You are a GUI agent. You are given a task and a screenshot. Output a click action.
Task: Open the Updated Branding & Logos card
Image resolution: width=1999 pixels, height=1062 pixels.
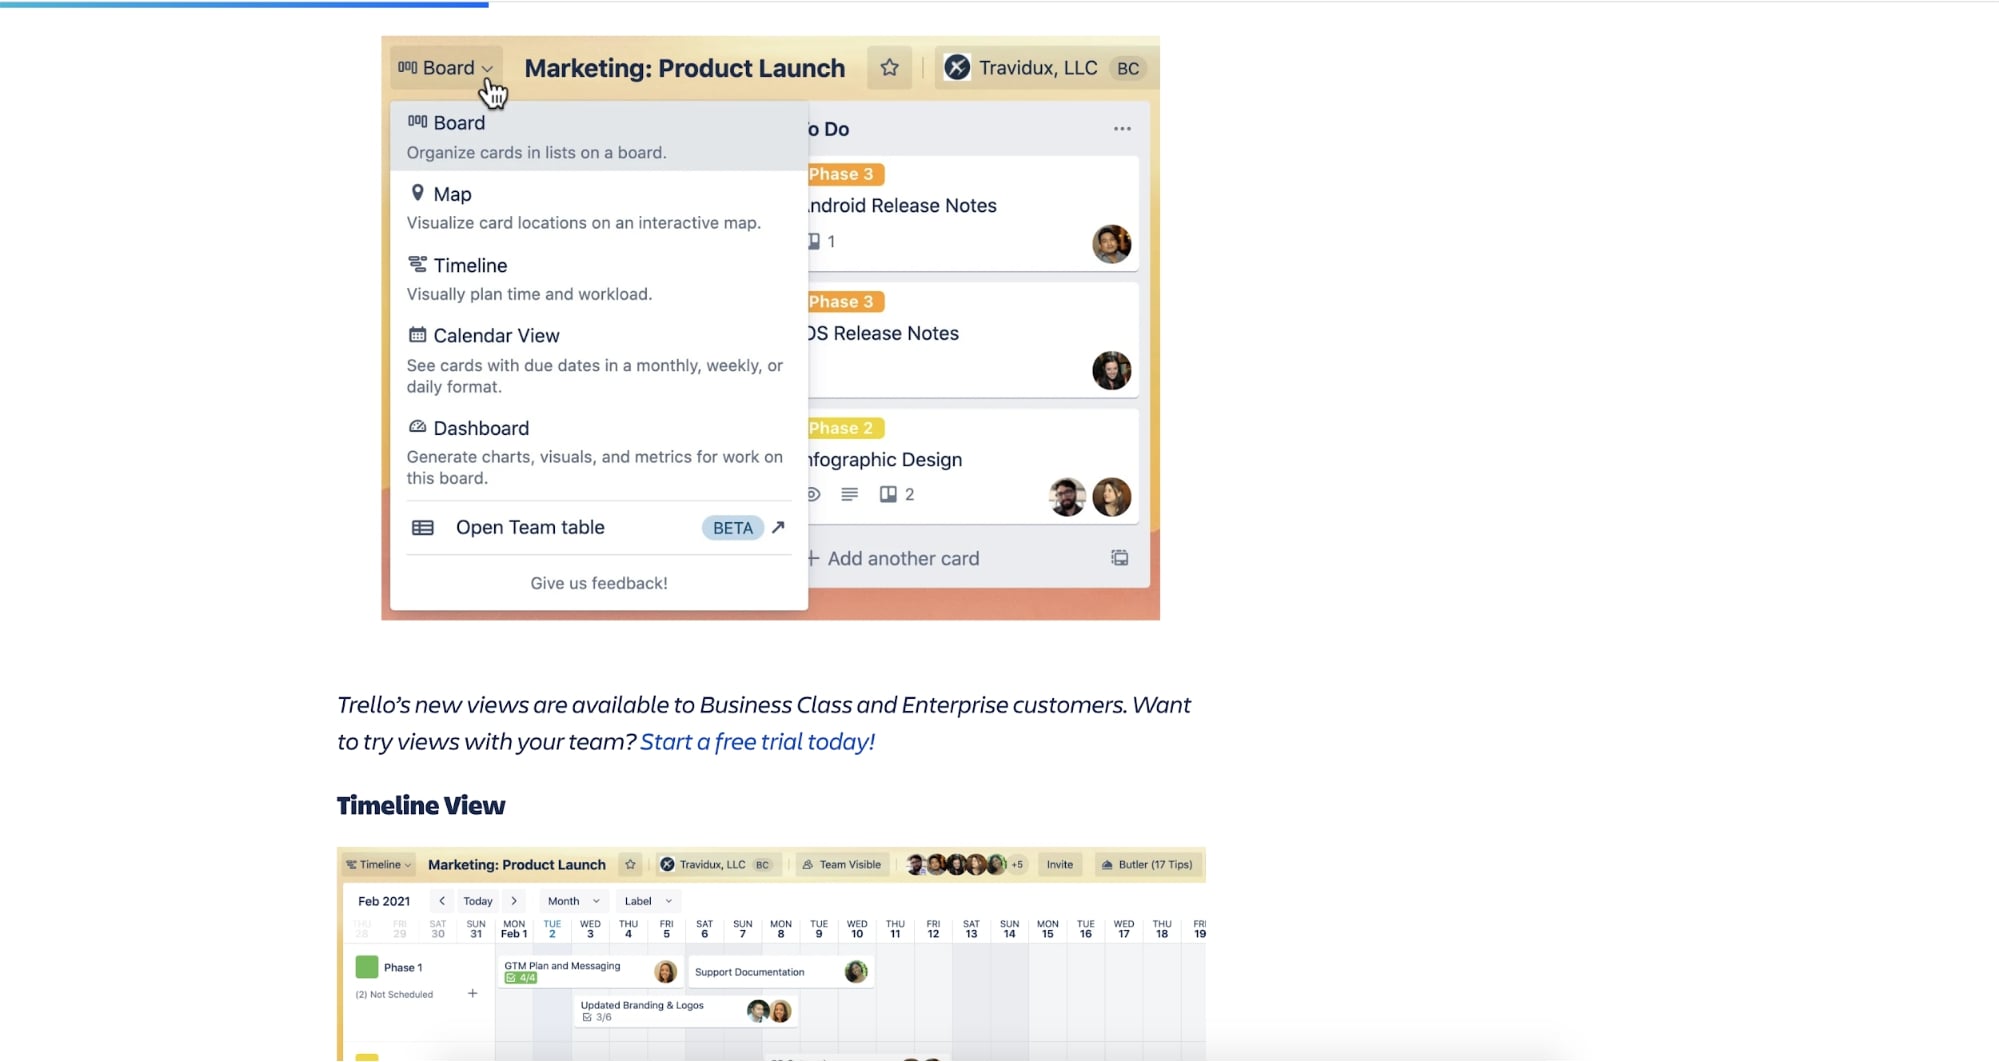(x=685, y=1011)
